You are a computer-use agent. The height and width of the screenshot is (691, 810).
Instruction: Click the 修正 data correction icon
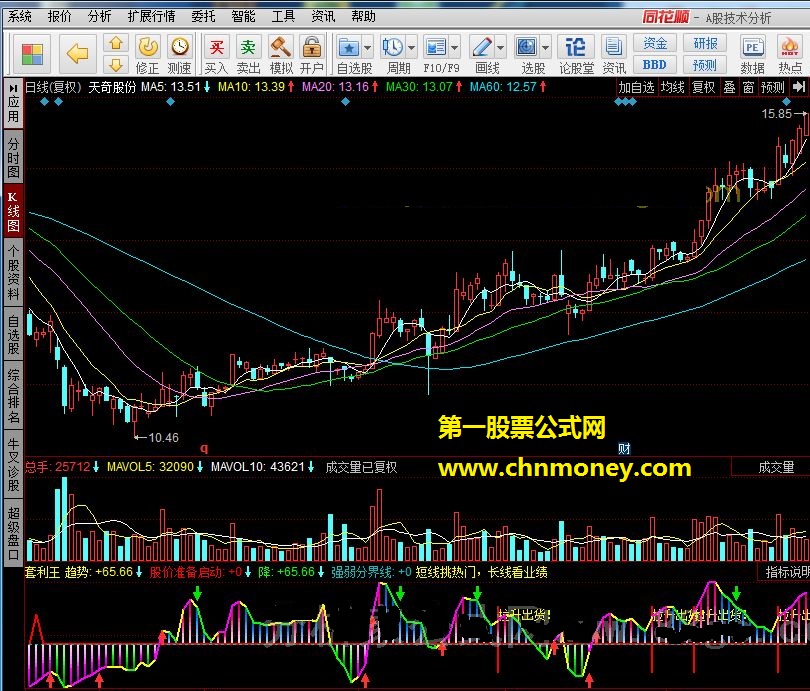(148, 54)
